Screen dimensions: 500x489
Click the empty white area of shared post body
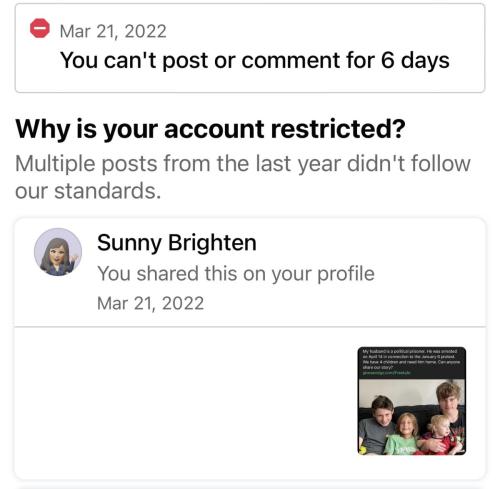tap(185, 402)
